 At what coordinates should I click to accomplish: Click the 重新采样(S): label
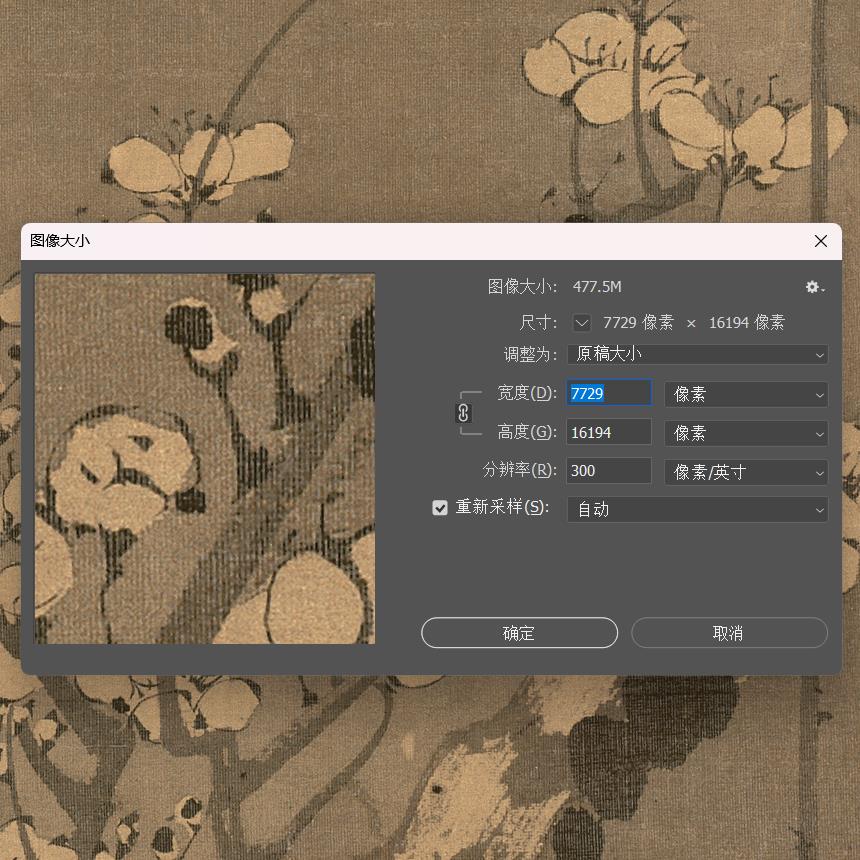pos(502,507)
